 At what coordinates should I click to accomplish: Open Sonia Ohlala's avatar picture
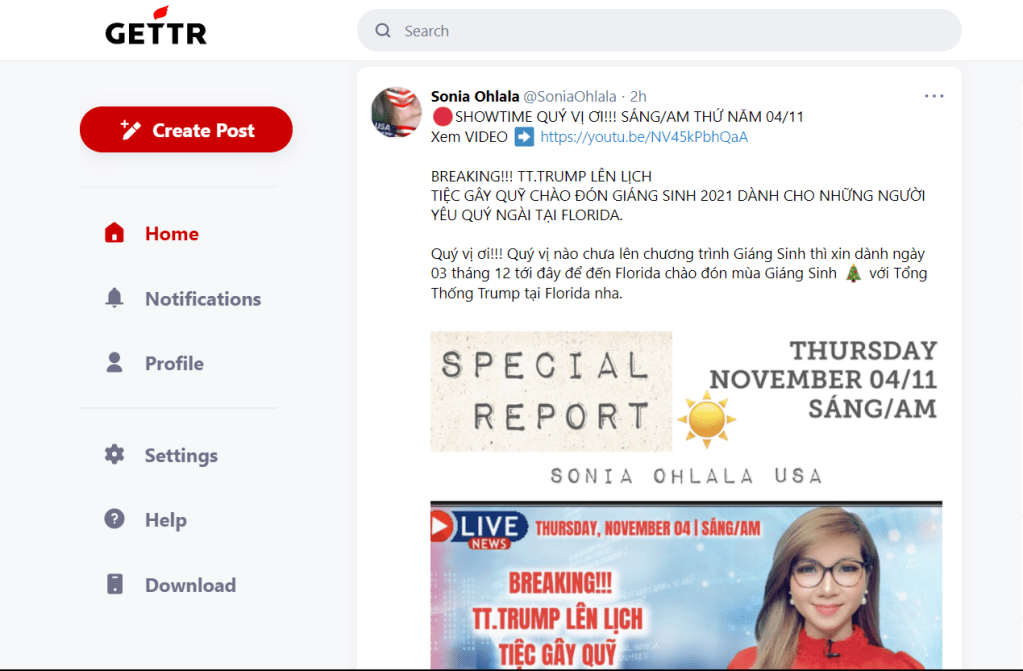click(x=396, y=112)
